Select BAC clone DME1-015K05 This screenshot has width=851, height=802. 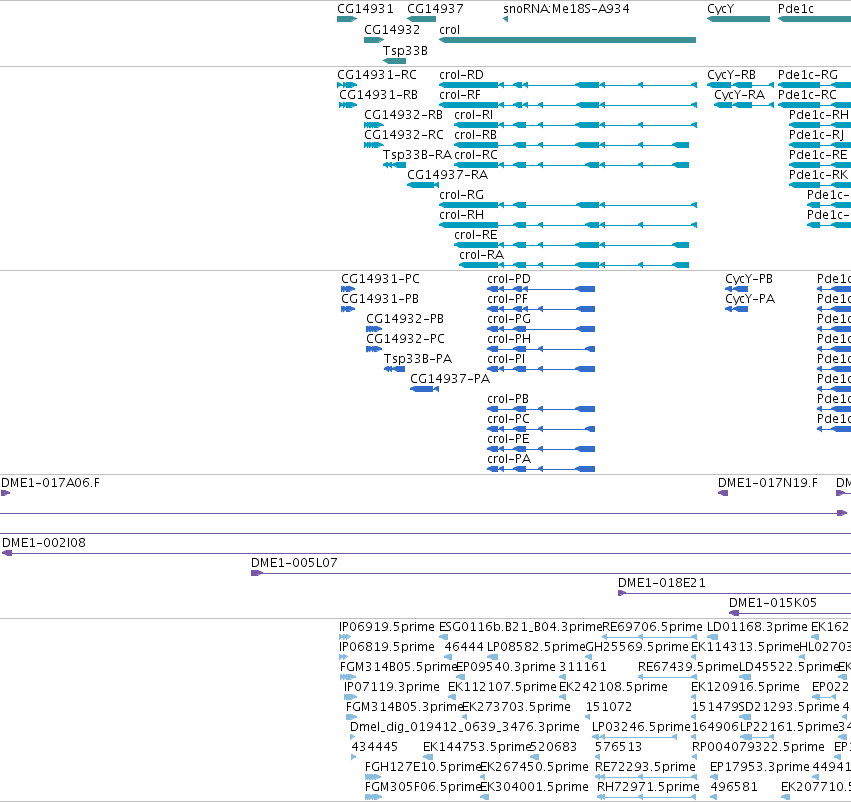(790, 613)
